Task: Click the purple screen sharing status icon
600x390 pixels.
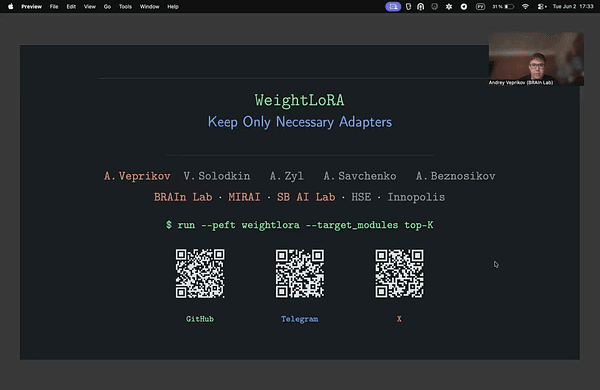Action: (393, 7)
